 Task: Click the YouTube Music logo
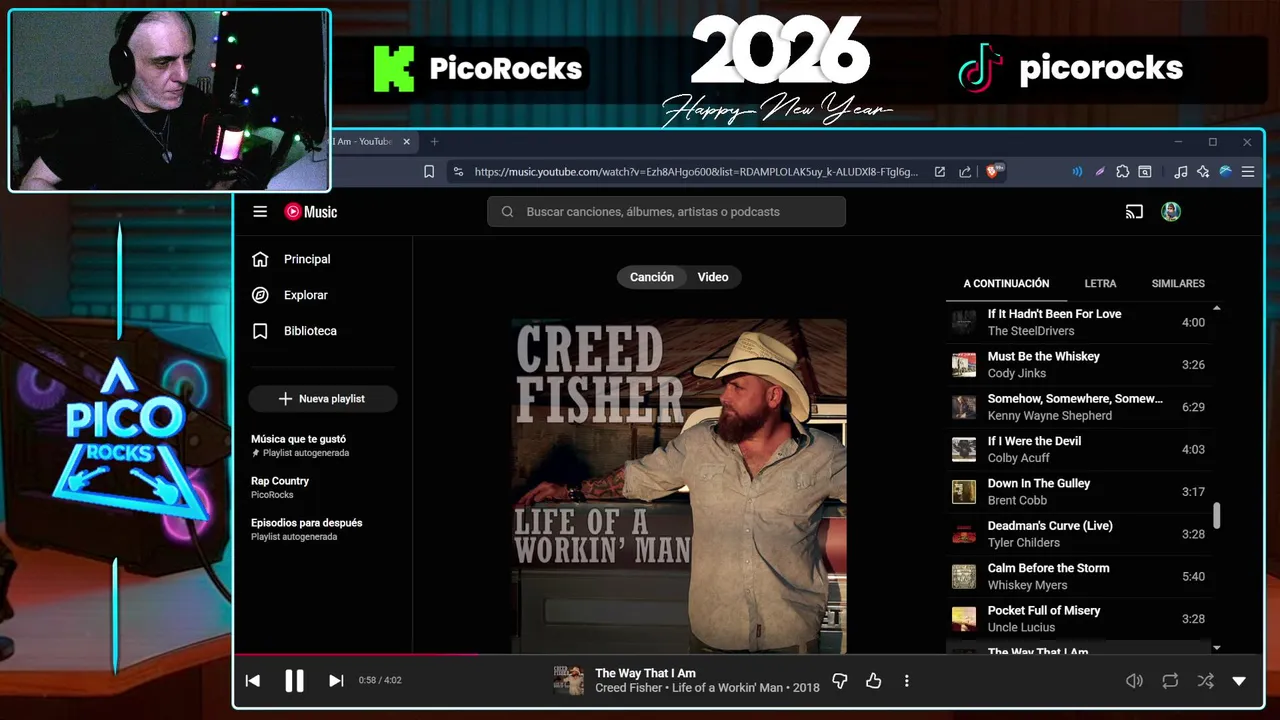(311, 211)
